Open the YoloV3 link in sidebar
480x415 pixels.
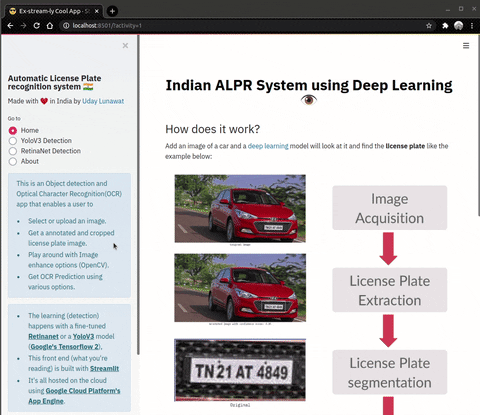(x=83, y=336)
